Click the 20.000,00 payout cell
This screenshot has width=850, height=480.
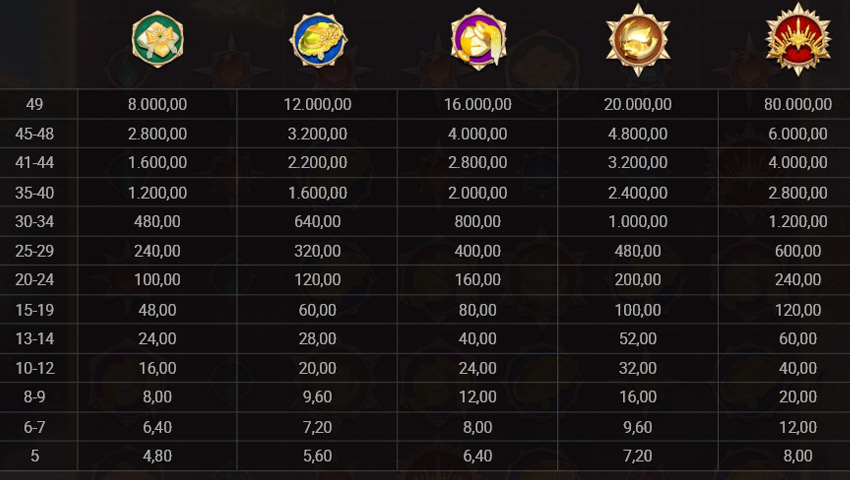[x=638, y=104]
